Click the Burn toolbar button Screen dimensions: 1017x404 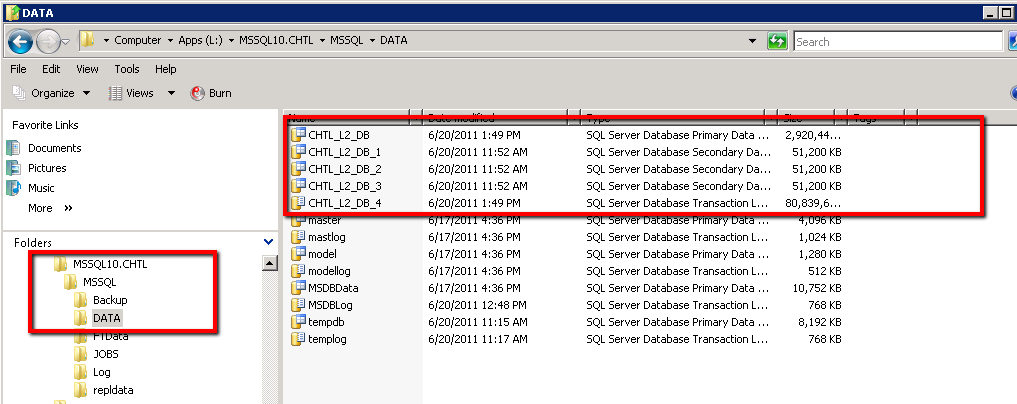211,93
